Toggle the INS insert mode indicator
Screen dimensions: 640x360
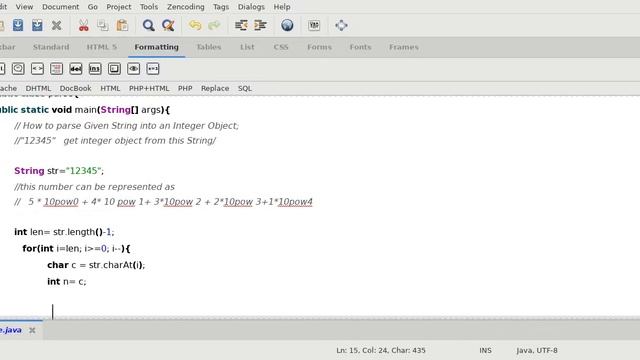click(x=485, y=350)
